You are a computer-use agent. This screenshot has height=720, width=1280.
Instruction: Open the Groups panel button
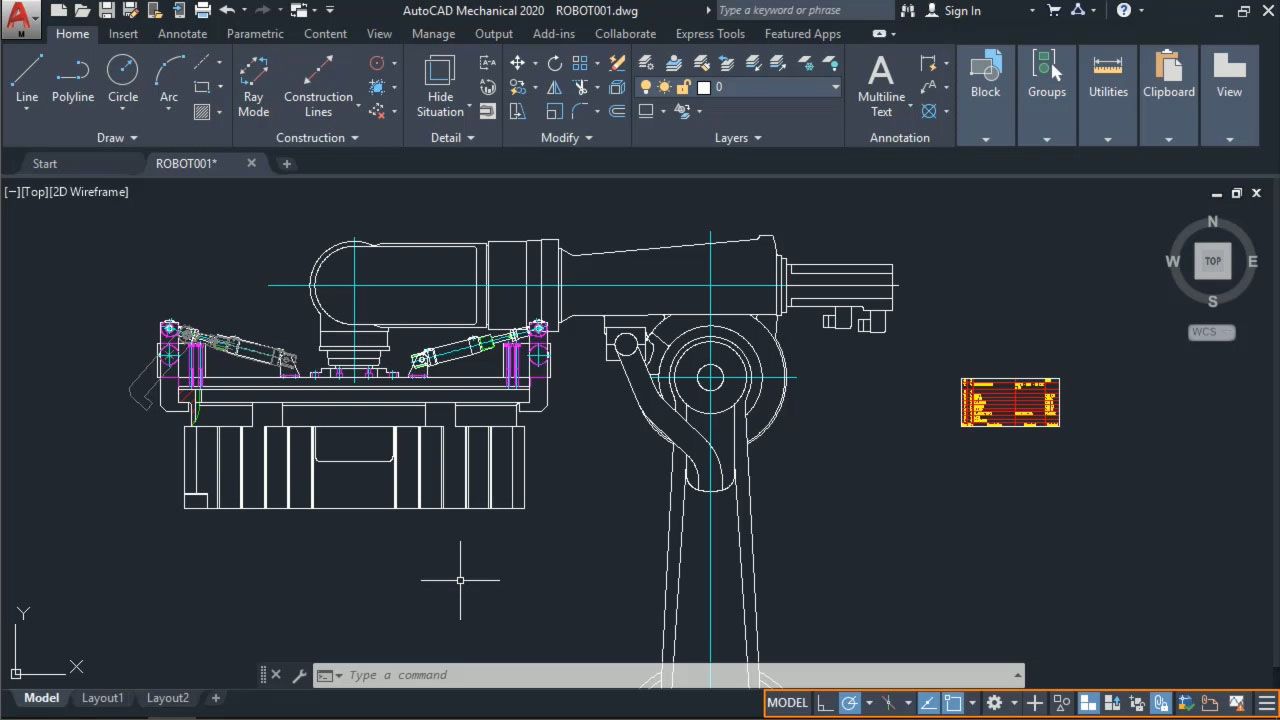coord(1047,76)
